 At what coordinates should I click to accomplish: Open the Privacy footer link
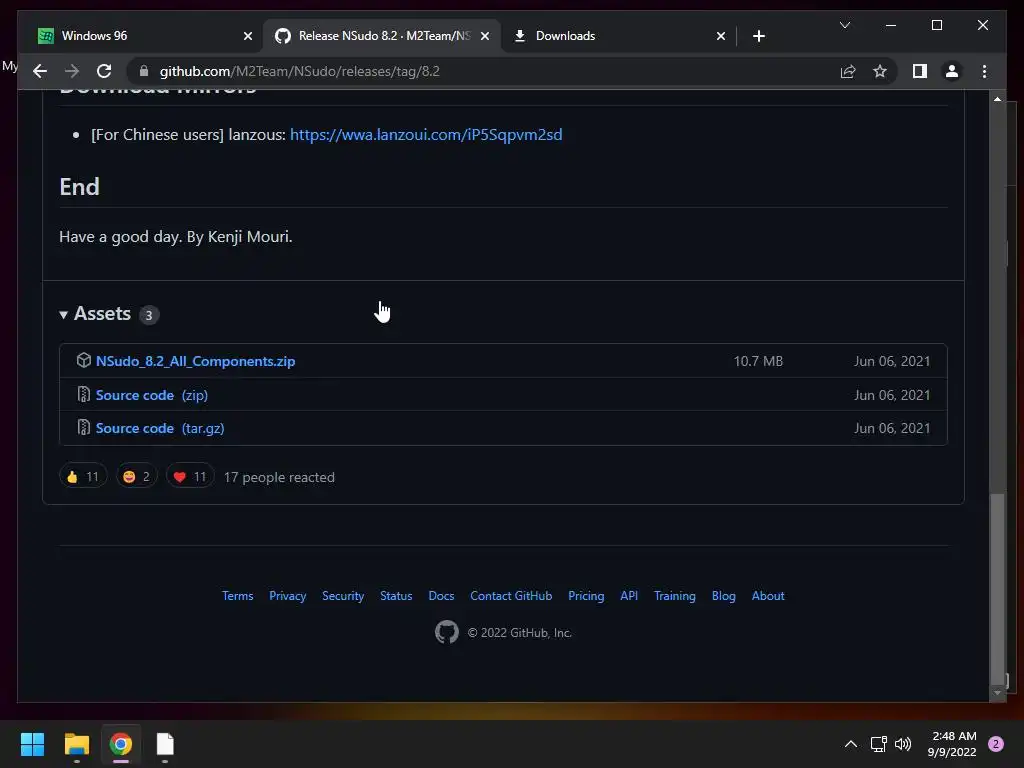(287, 596)
